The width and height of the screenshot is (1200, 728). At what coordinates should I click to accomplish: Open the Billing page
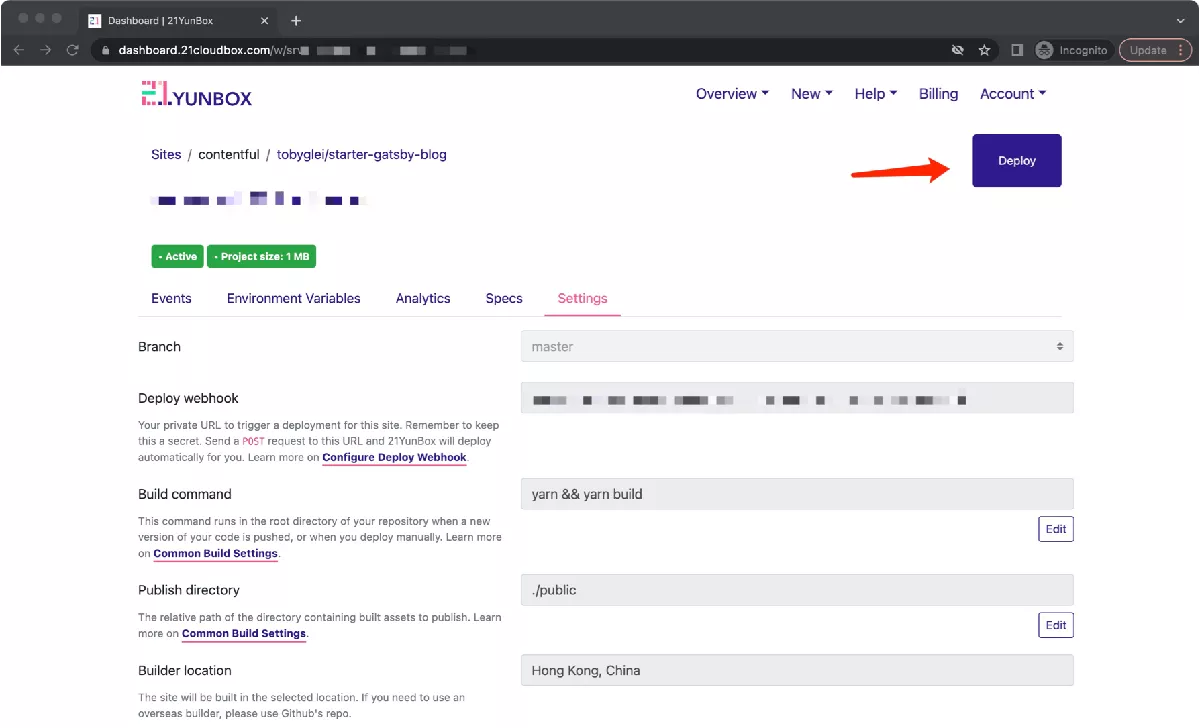(x=938, y=94)
